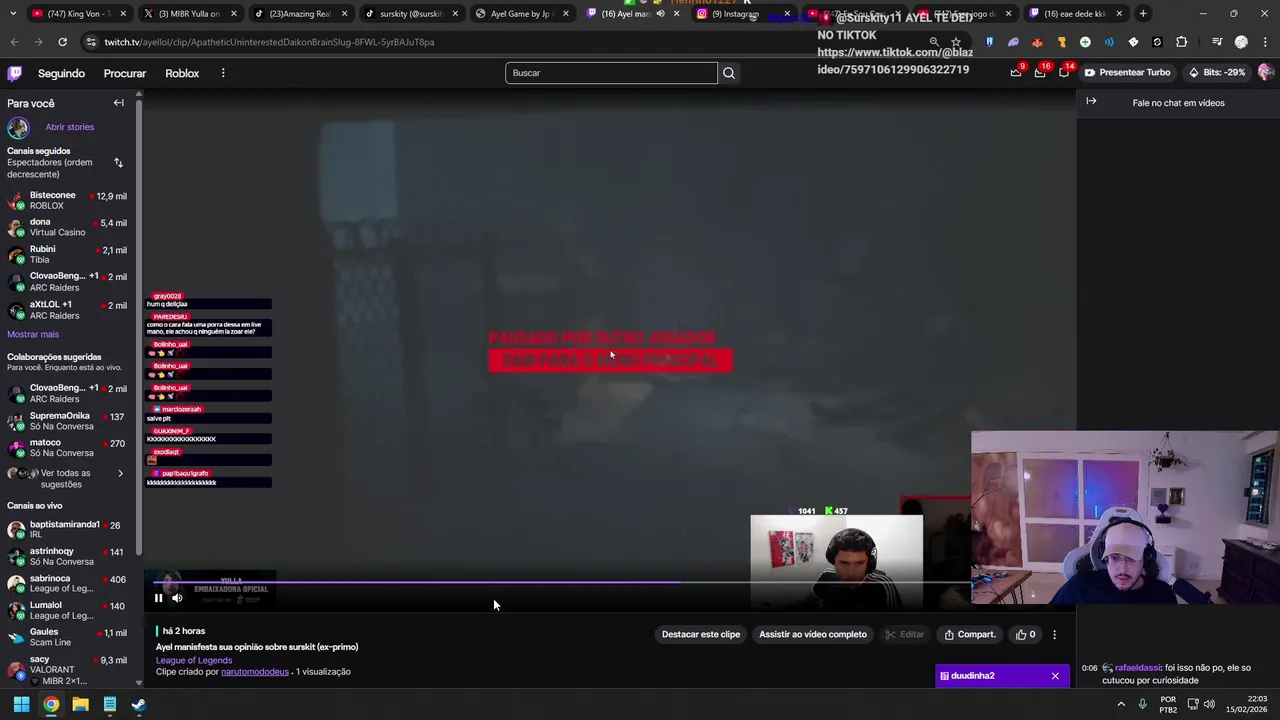Click the address bar URL
The image size is (1280, 720).
pyautogui.click(x=269, y=42)
